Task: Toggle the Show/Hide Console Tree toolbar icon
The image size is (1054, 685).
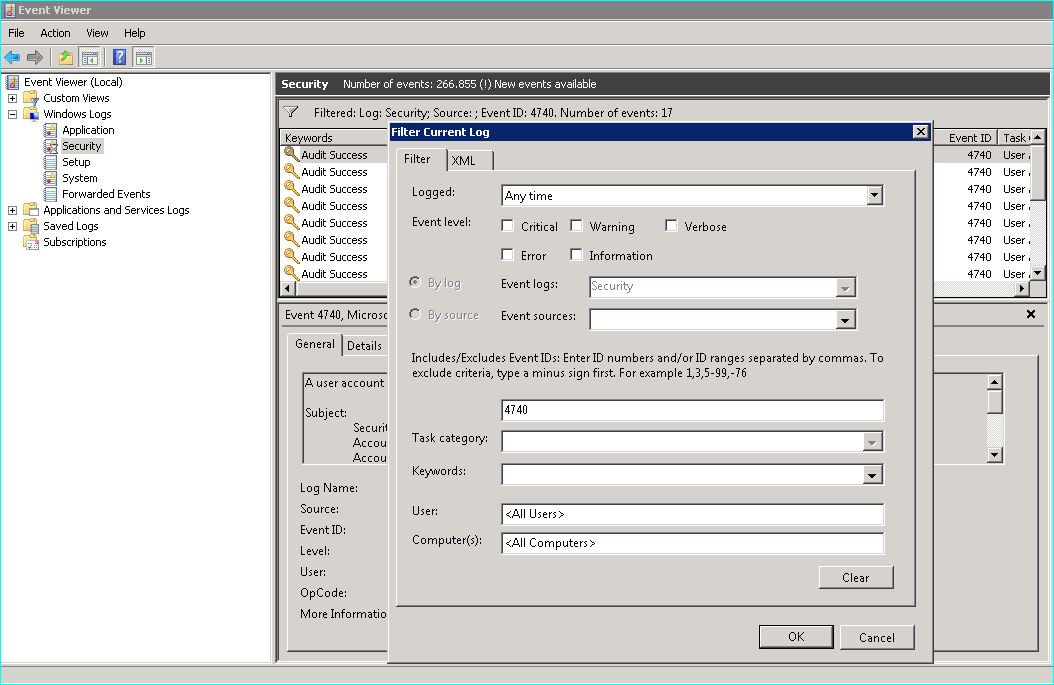Action: pyautogui.click(x=89, y=58)
